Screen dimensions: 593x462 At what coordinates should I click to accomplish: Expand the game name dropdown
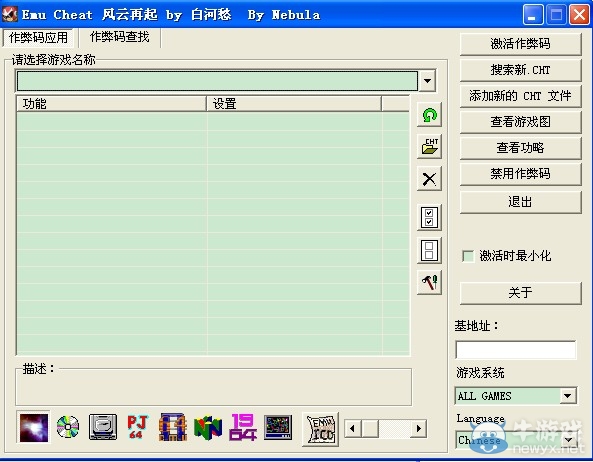coord(427,81)
